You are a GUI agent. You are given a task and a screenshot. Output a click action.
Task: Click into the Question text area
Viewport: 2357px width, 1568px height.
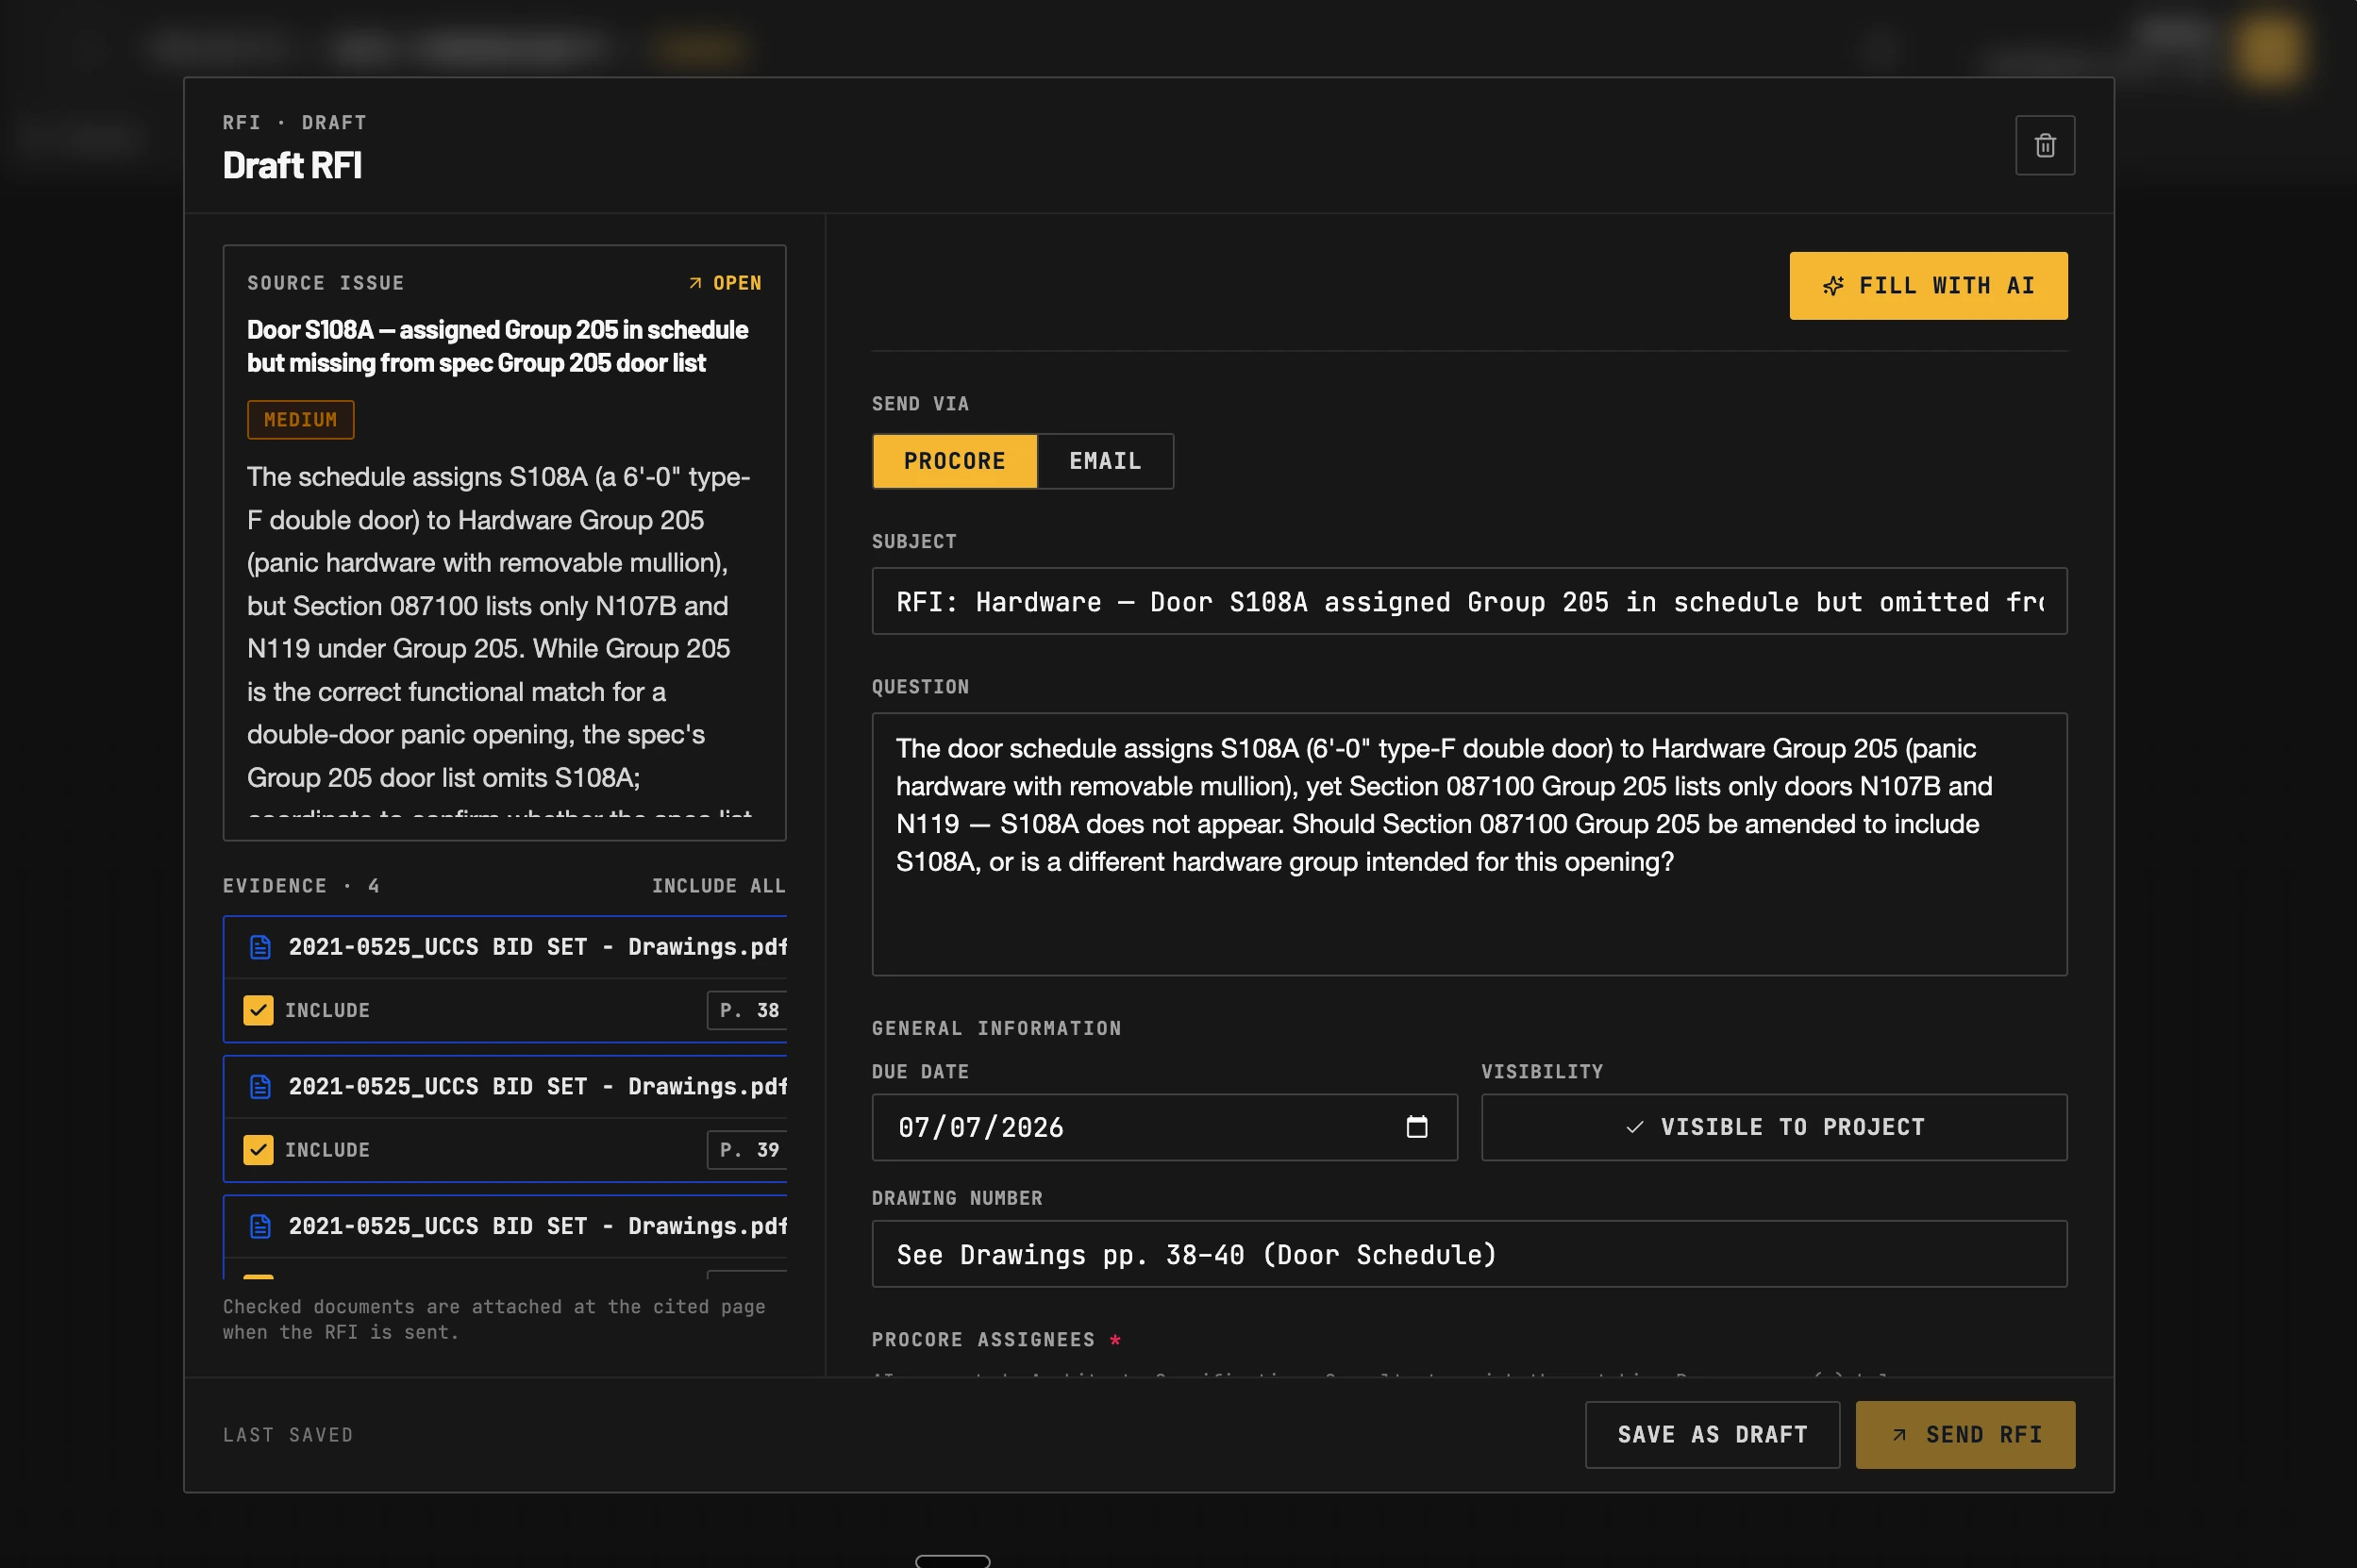tap(1469, 844)
